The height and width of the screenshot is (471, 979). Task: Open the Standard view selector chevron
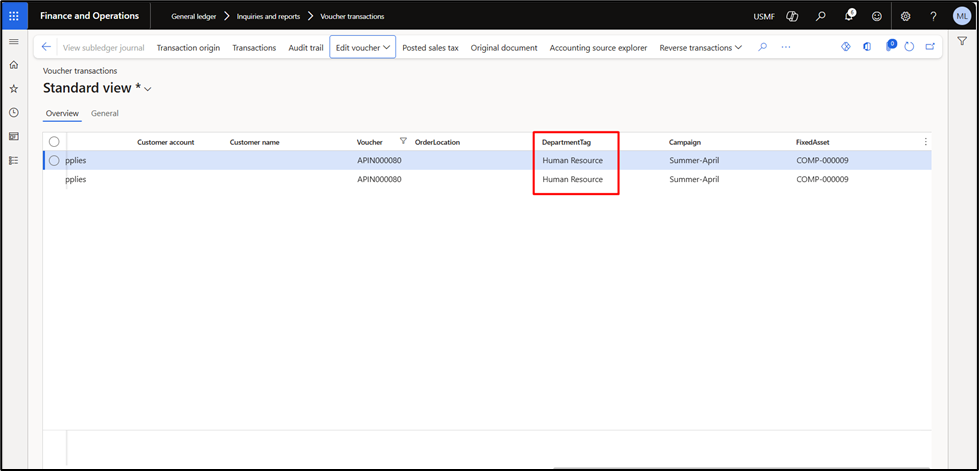[148, 89]
